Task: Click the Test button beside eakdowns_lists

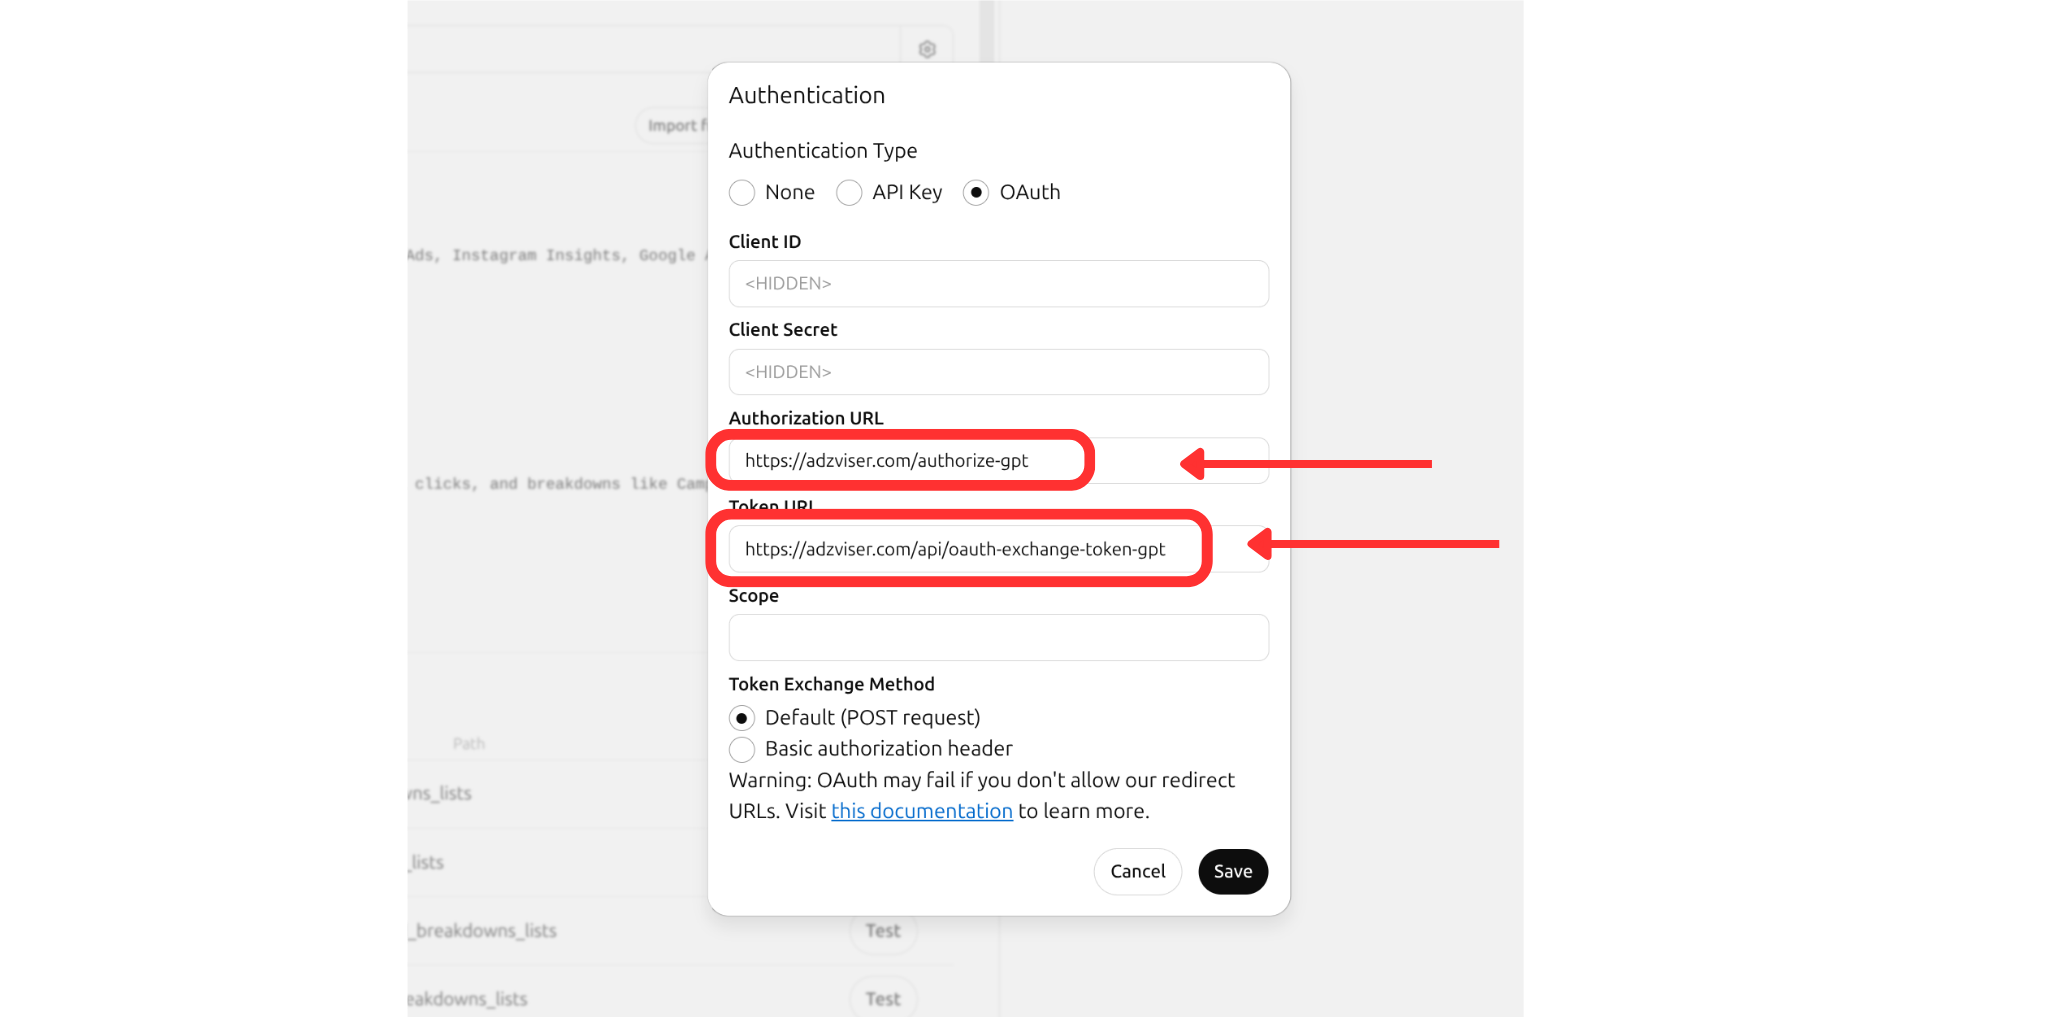Action: pyautogui.click(x=883, y=999)
